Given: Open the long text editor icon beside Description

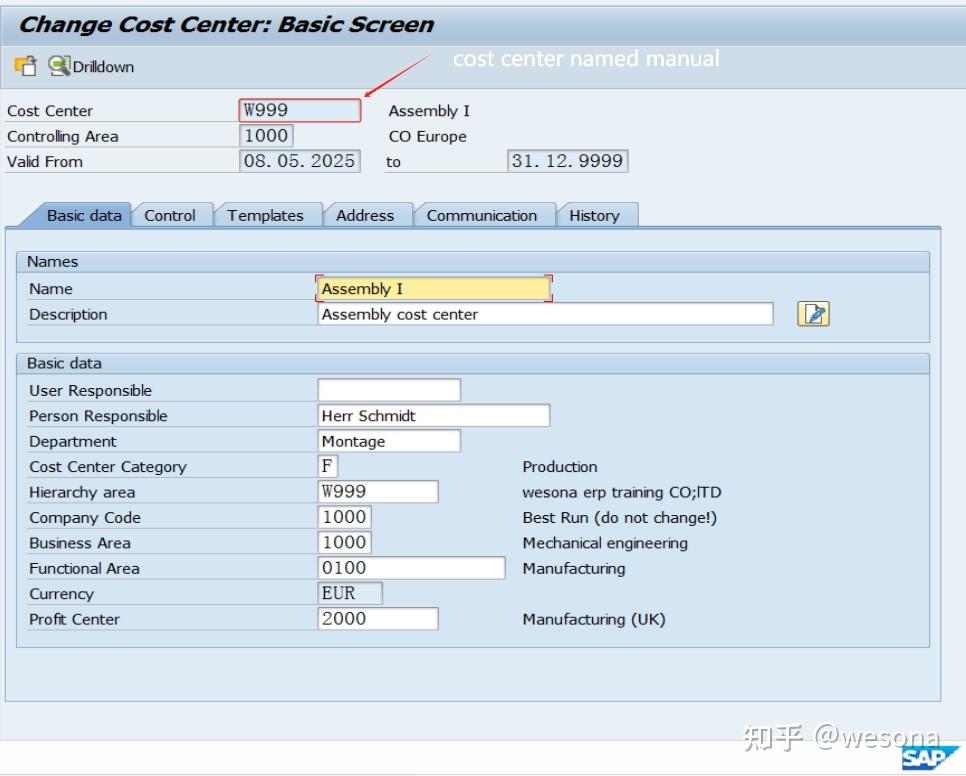Looking at the screenshot, I should pyautogui.click(x=813, y=314).
